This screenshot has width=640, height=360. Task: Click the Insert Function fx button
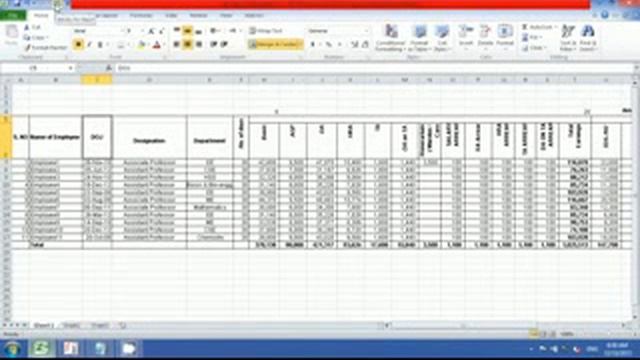pos(109,68)
